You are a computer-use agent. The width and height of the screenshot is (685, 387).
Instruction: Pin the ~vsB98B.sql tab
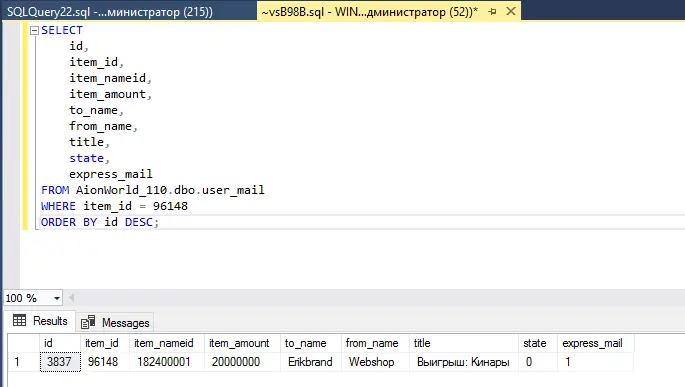click(492, 12)
